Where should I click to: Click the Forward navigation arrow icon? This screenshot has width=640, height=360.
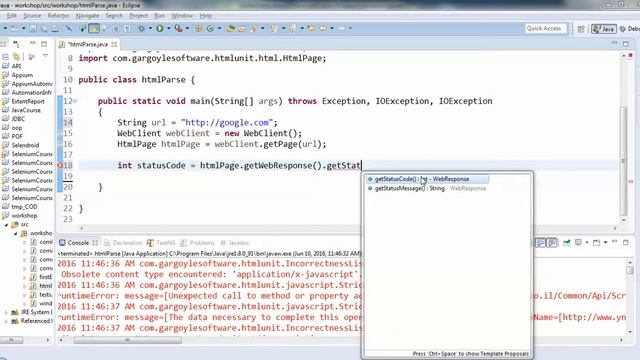341,28
